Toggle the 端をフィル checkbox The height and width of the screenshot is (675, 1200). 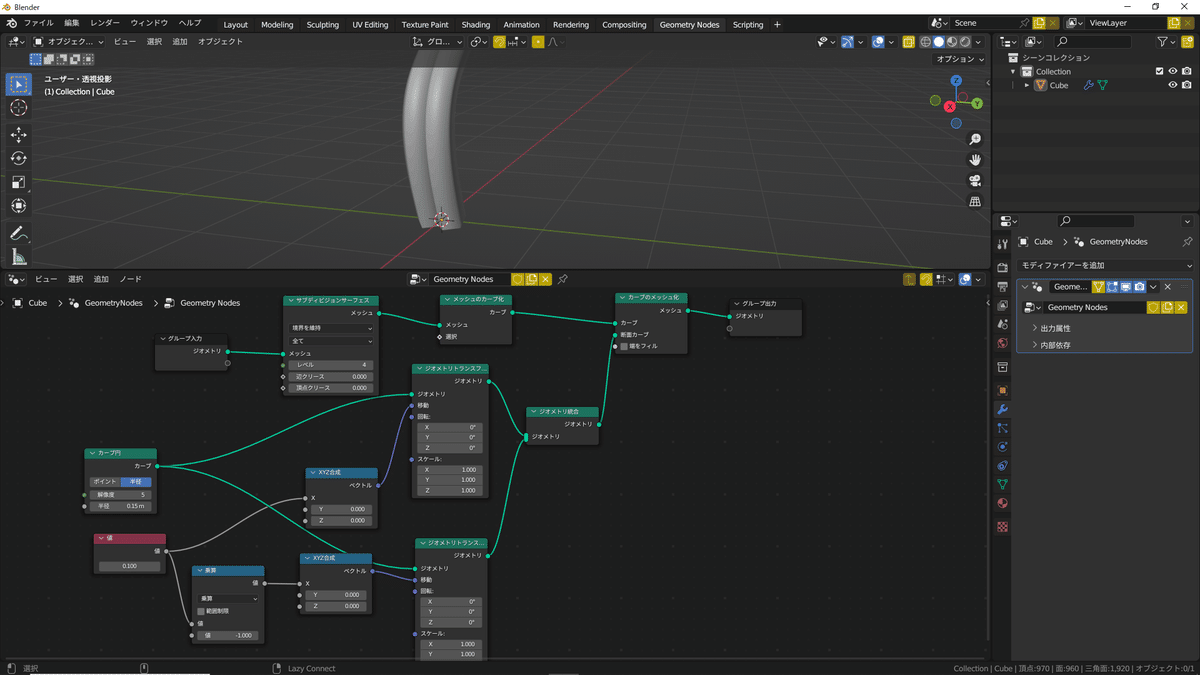tap(624, 346)
